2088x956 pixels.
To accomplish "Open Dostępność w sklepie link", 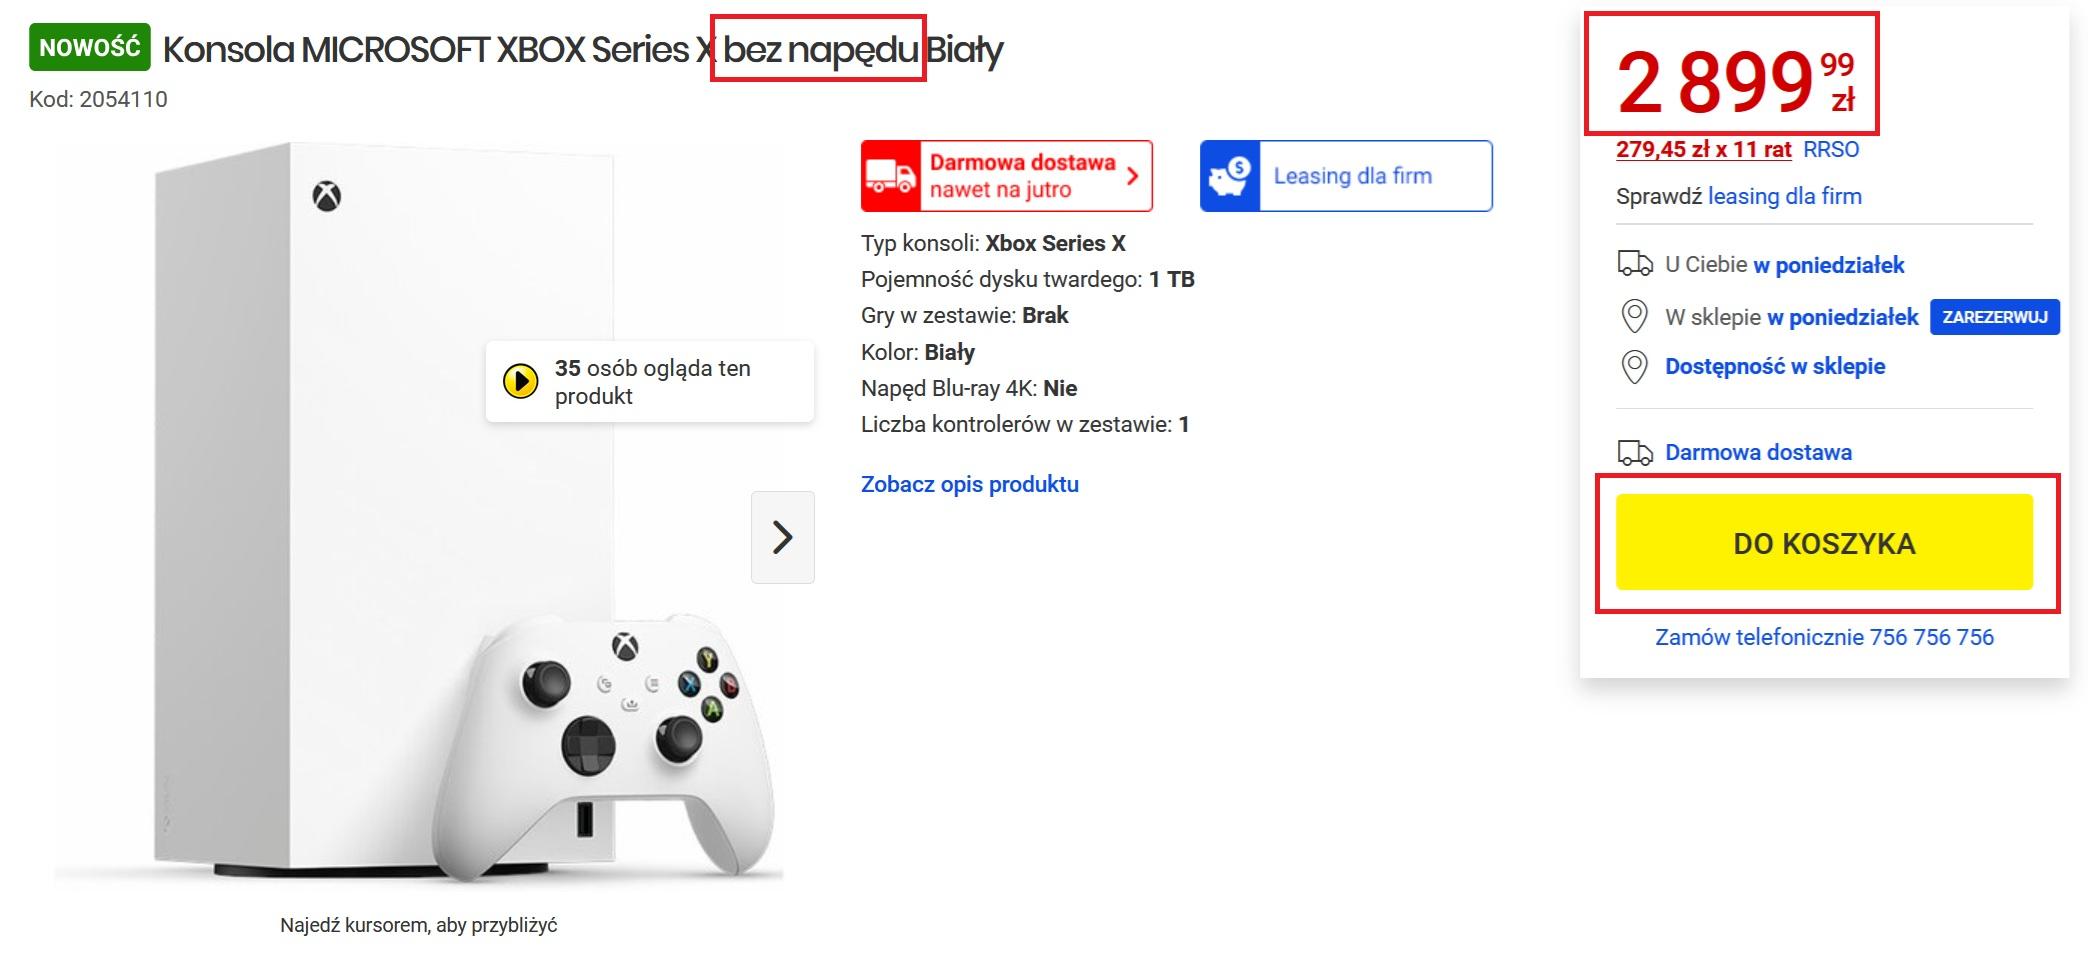I will (1775, 366).
